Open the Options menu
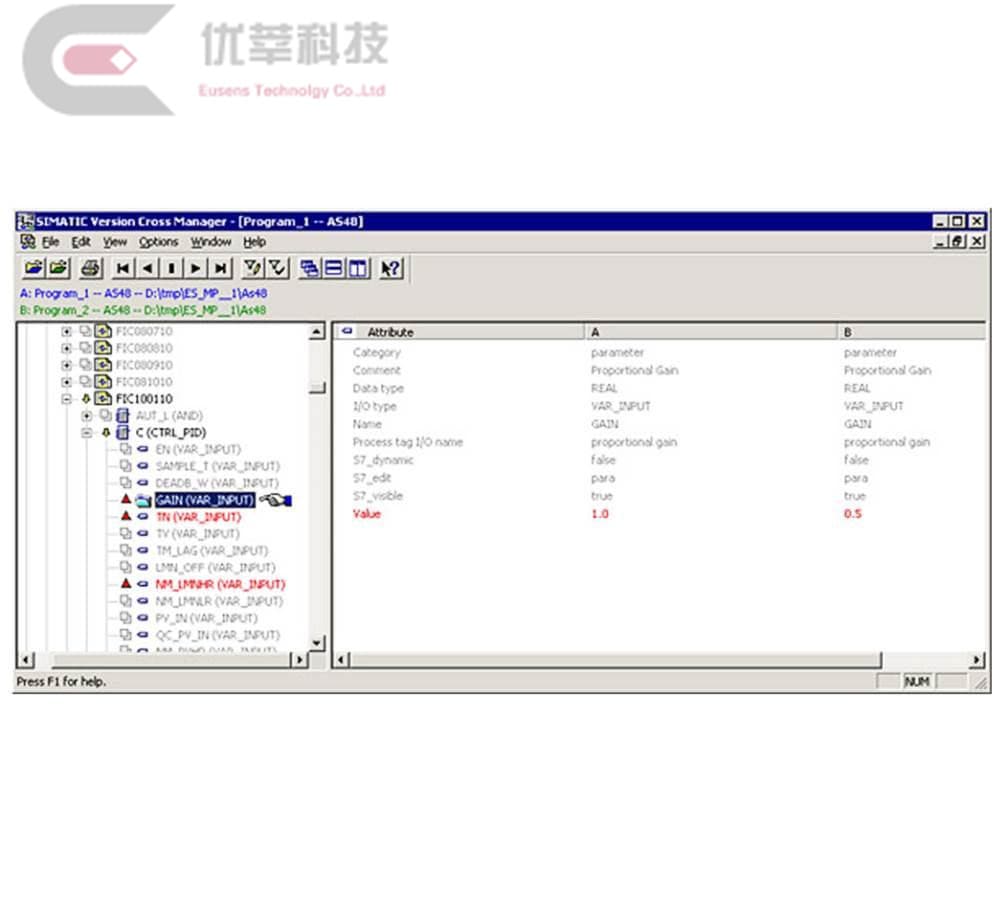This screenshot has height=900, width=1008. point(159,242)
